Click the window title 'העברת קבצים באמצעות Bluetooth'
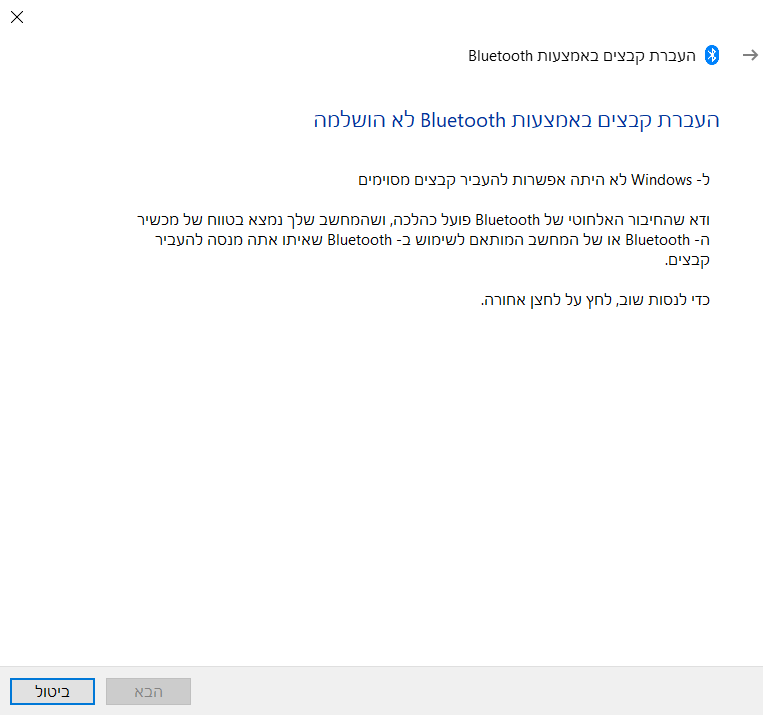This screenshot has width=763, height=715. coord(582,56)
